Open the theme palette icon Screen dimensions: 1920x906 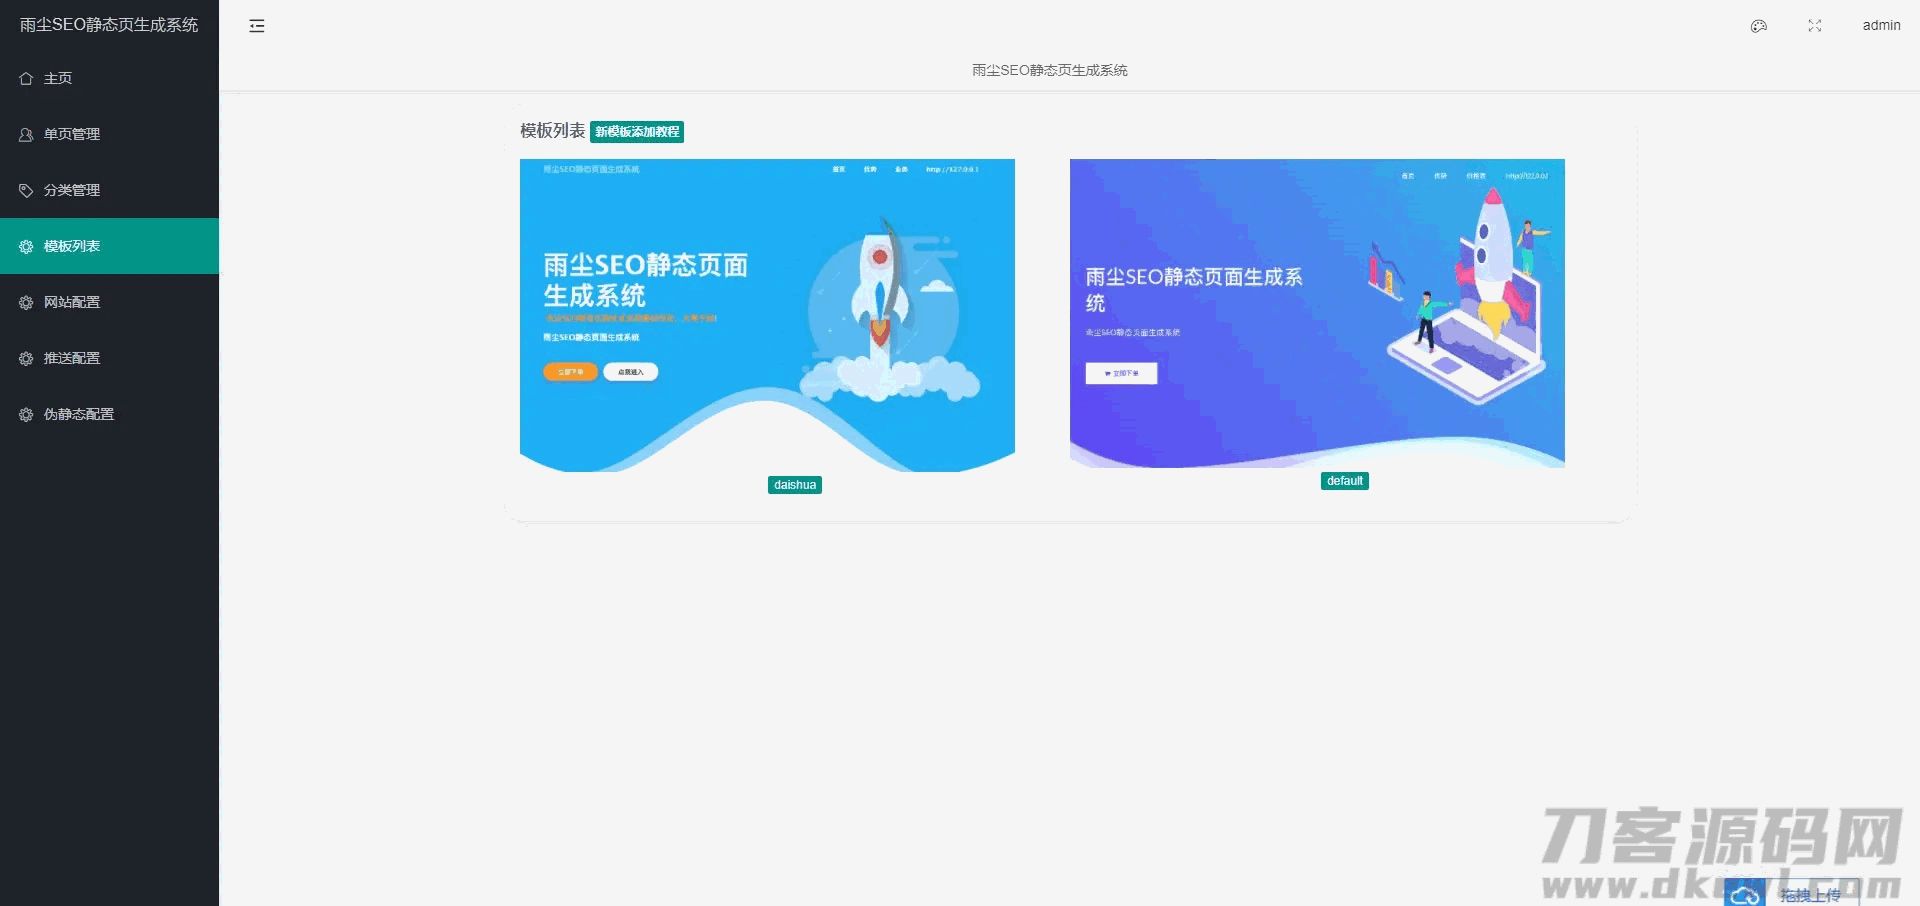click(1759, 26)
